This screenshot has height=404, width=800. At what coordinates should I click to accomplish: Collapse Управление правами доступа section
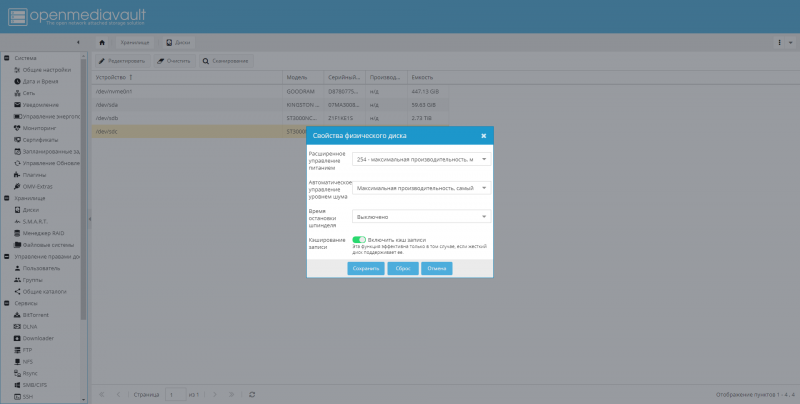tap(7, 257)
